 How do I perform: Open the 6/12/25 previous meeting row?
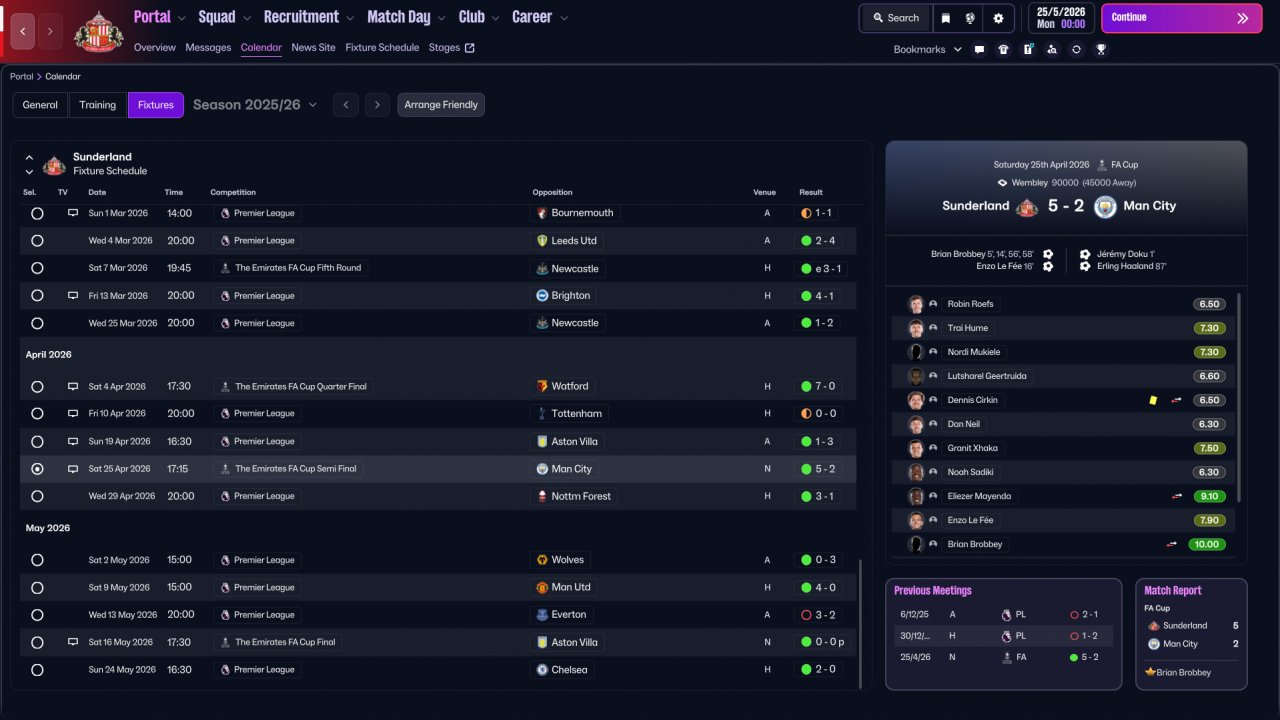pyautogui.click(x=1003, y=615)
